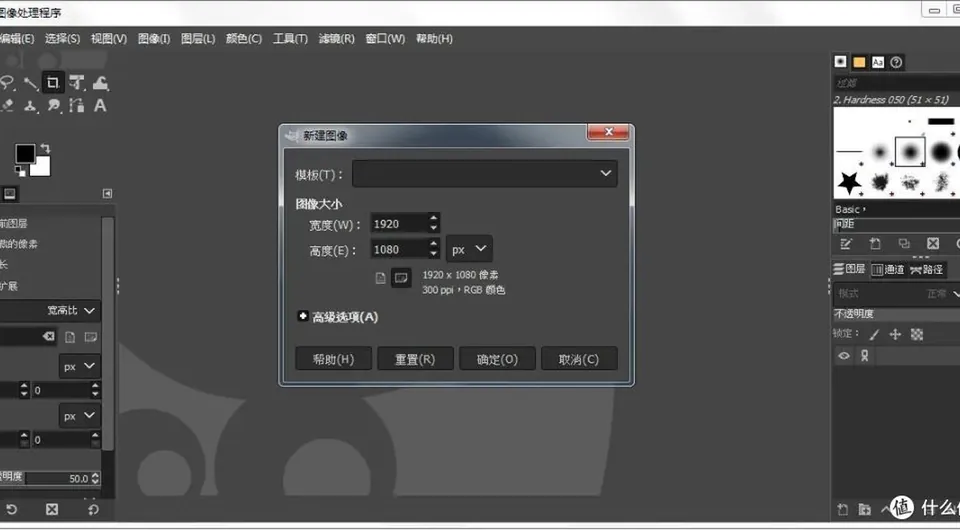Select the Crop tool in toolbox
The image size is (960, 530).
[53, 83]
